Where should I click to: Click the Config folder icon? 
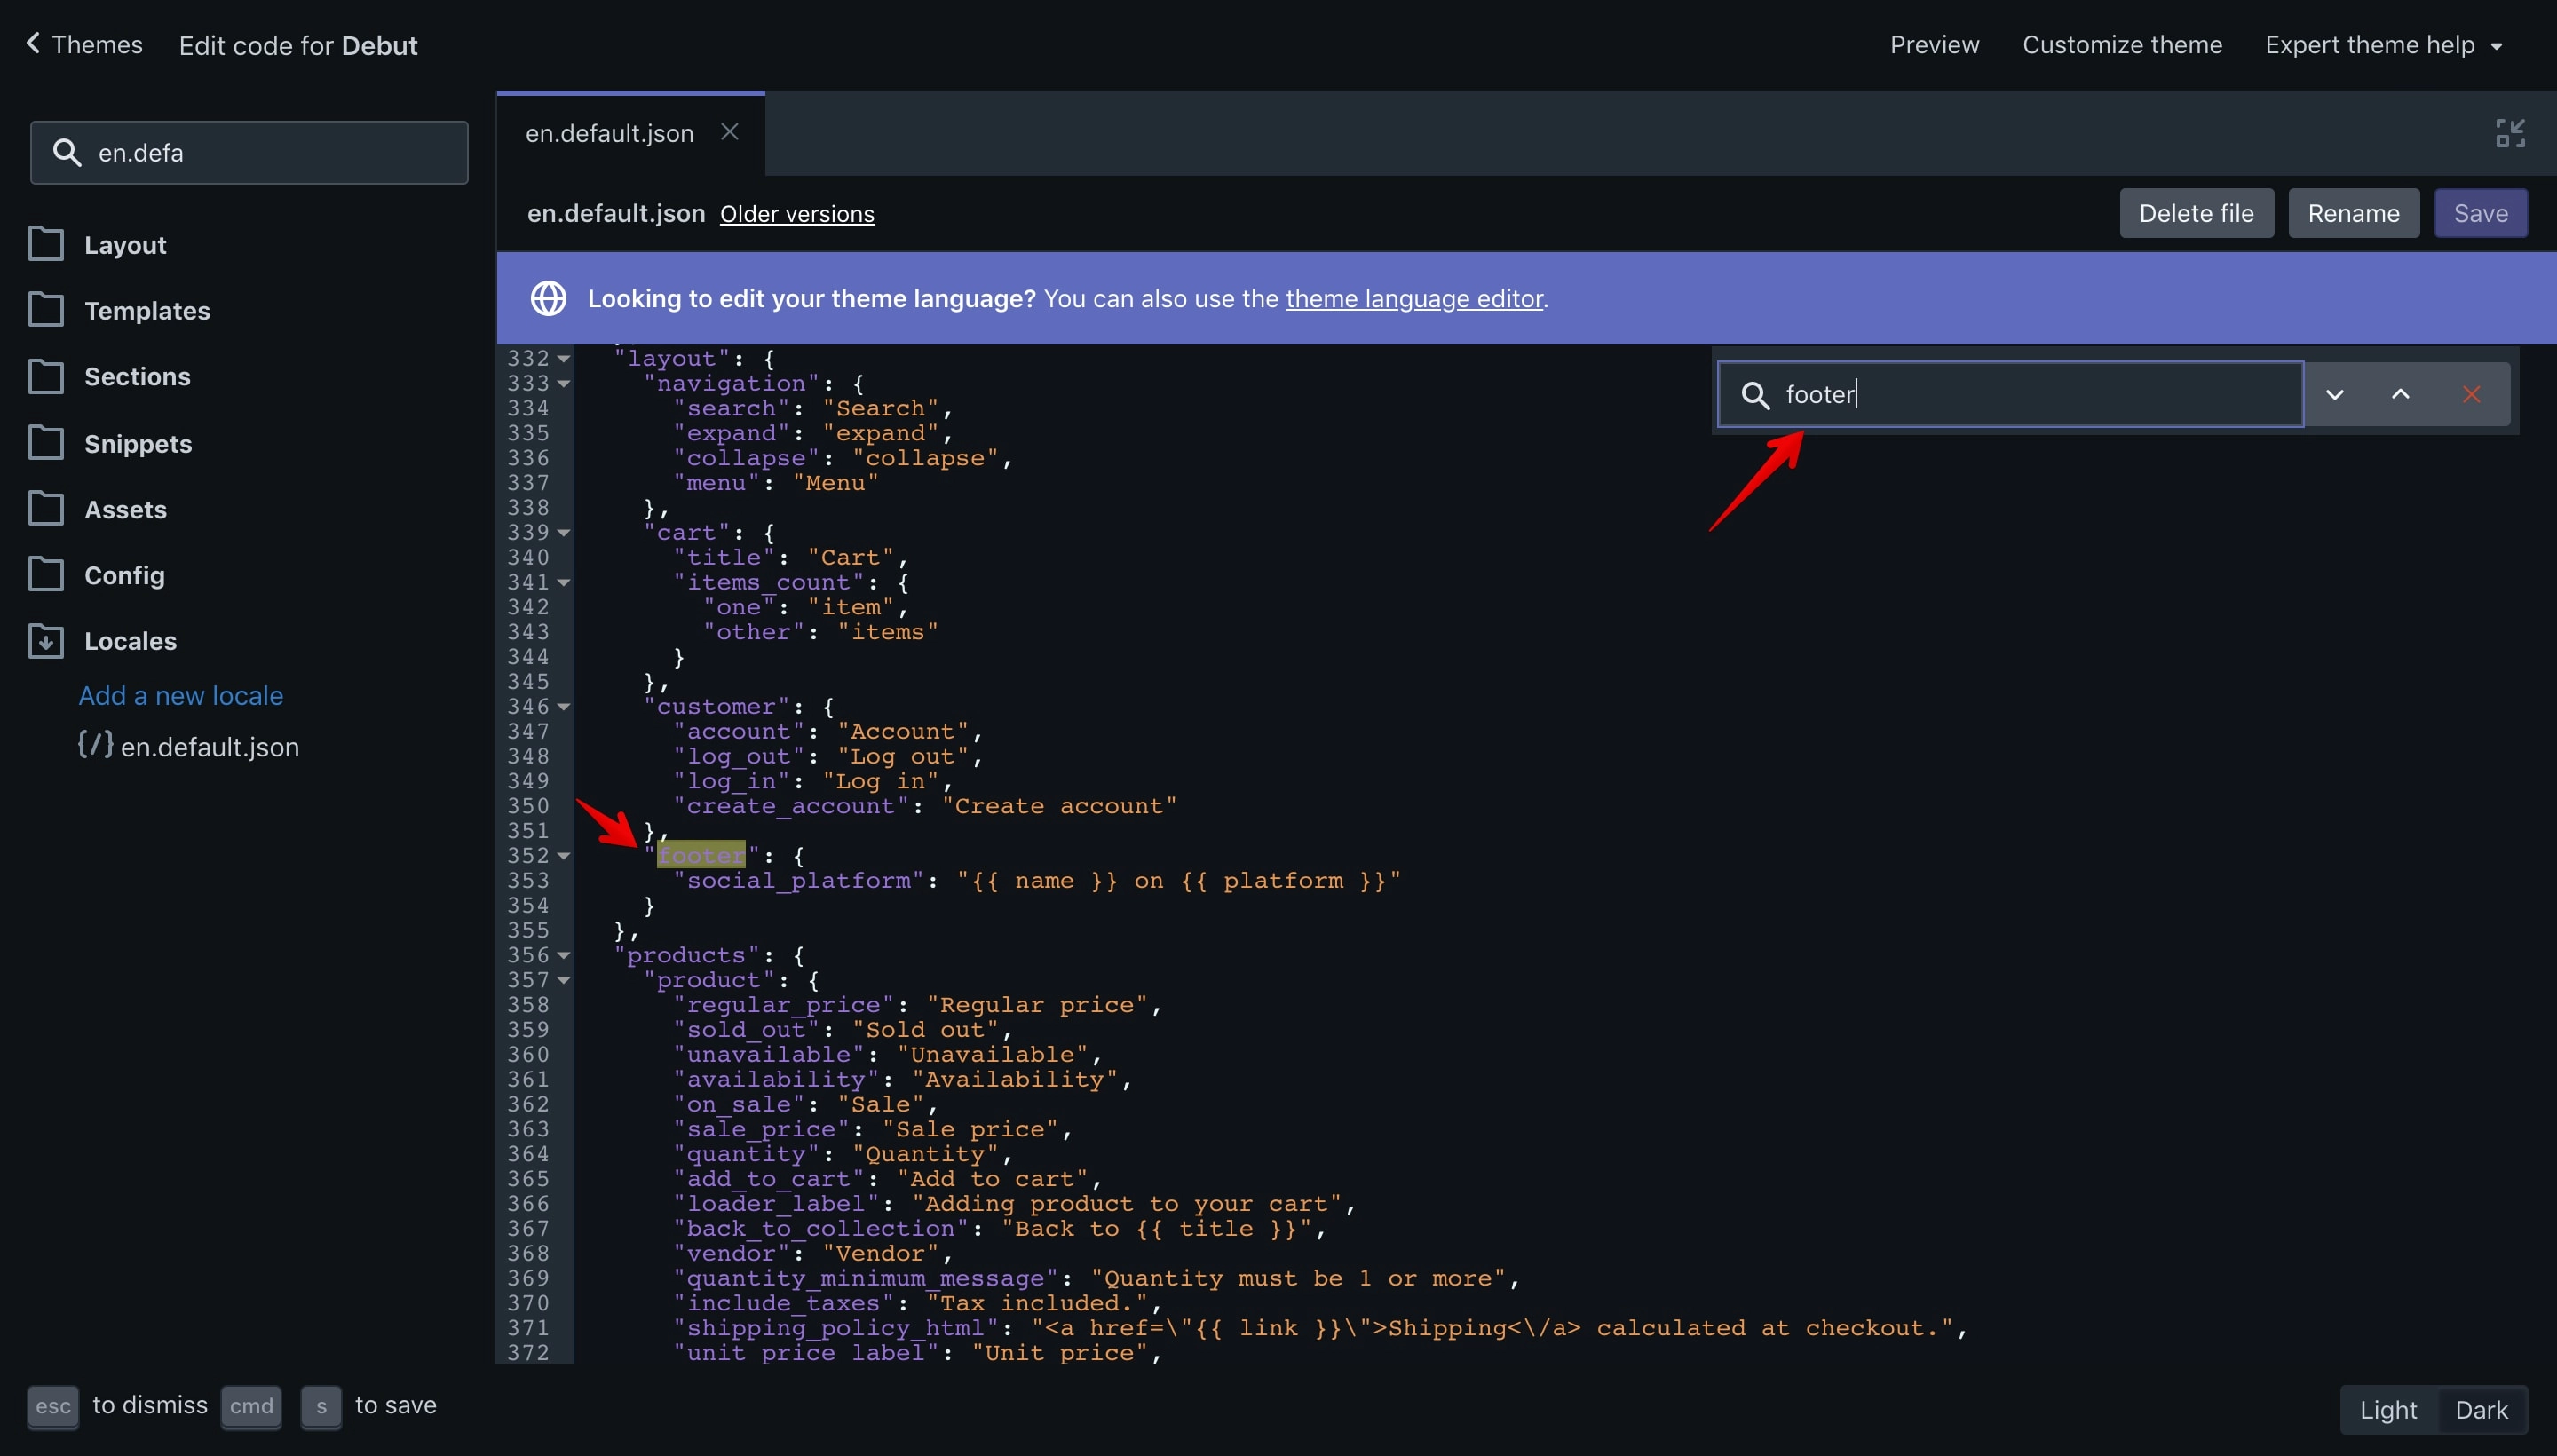[46, 575]
